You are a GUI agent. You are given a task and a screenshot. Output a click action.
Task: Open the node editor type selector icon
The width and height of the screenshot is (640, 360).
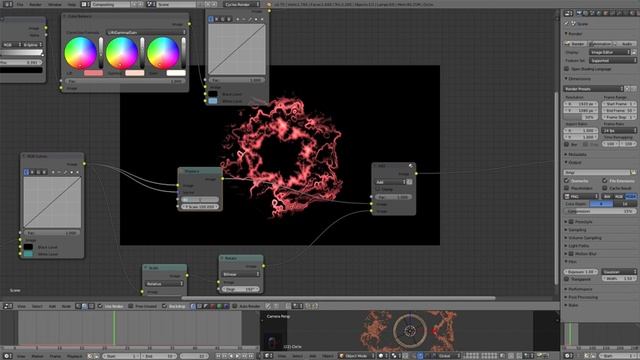(7, 306)
